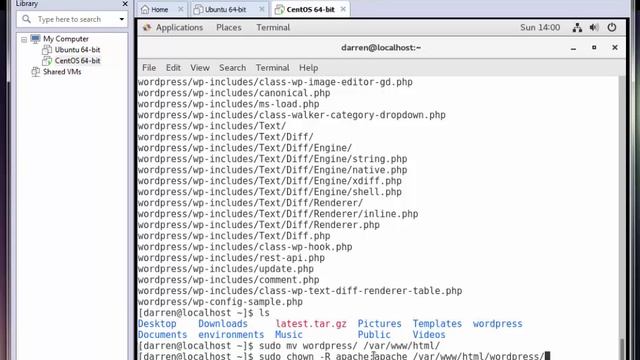Click the Library search field
The width and height of the screenshot is (640, 360).
point(72,19)
